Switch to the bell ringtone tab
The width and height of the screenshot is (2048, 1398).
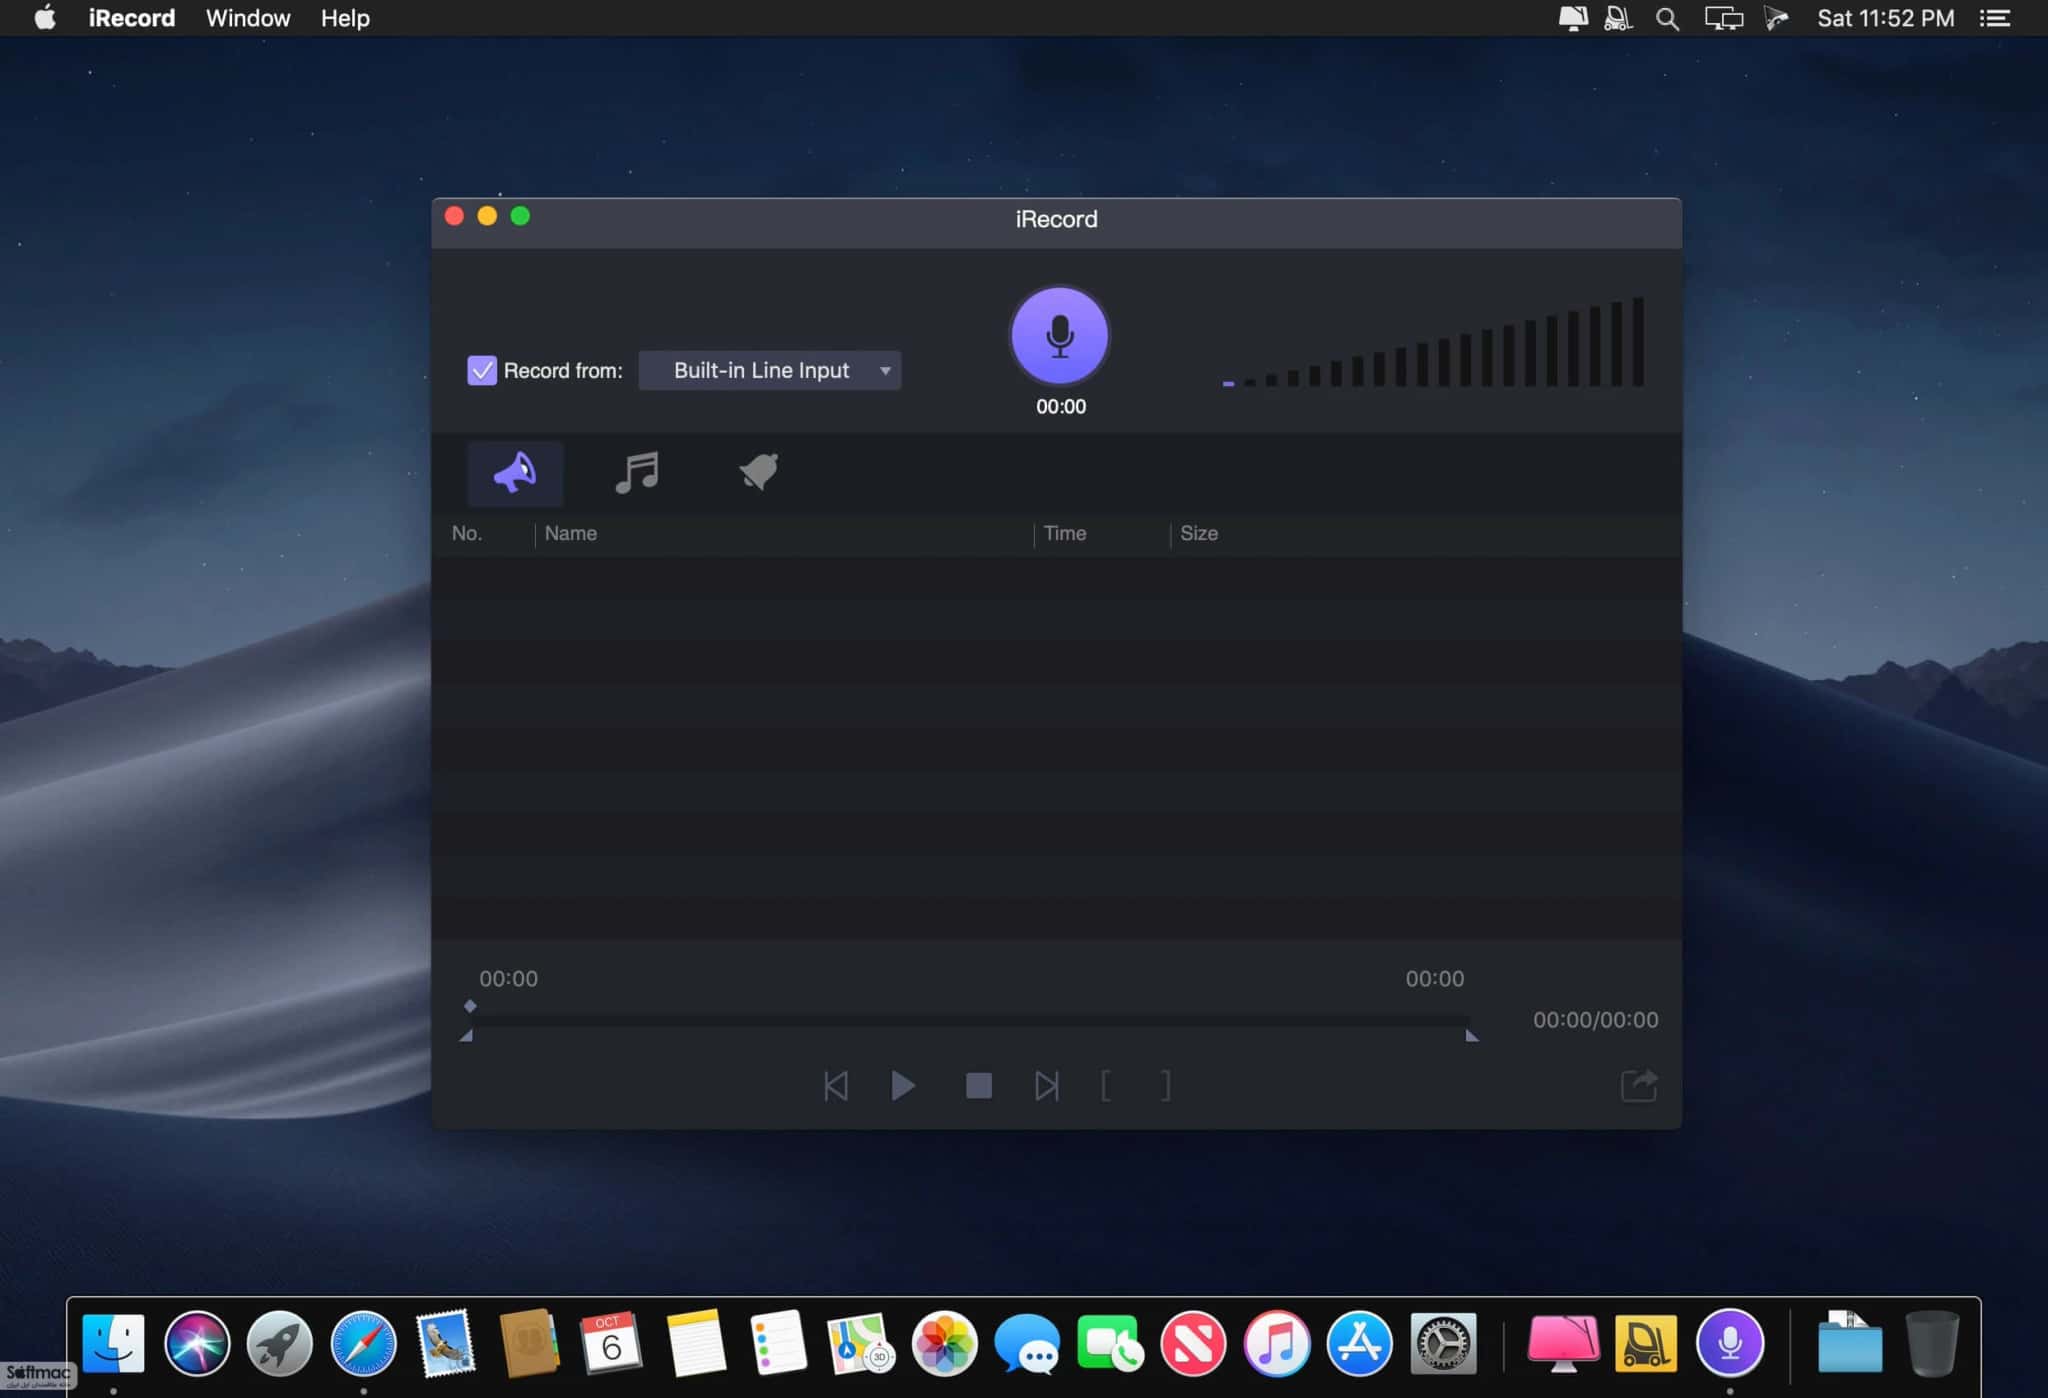[759, 471]
